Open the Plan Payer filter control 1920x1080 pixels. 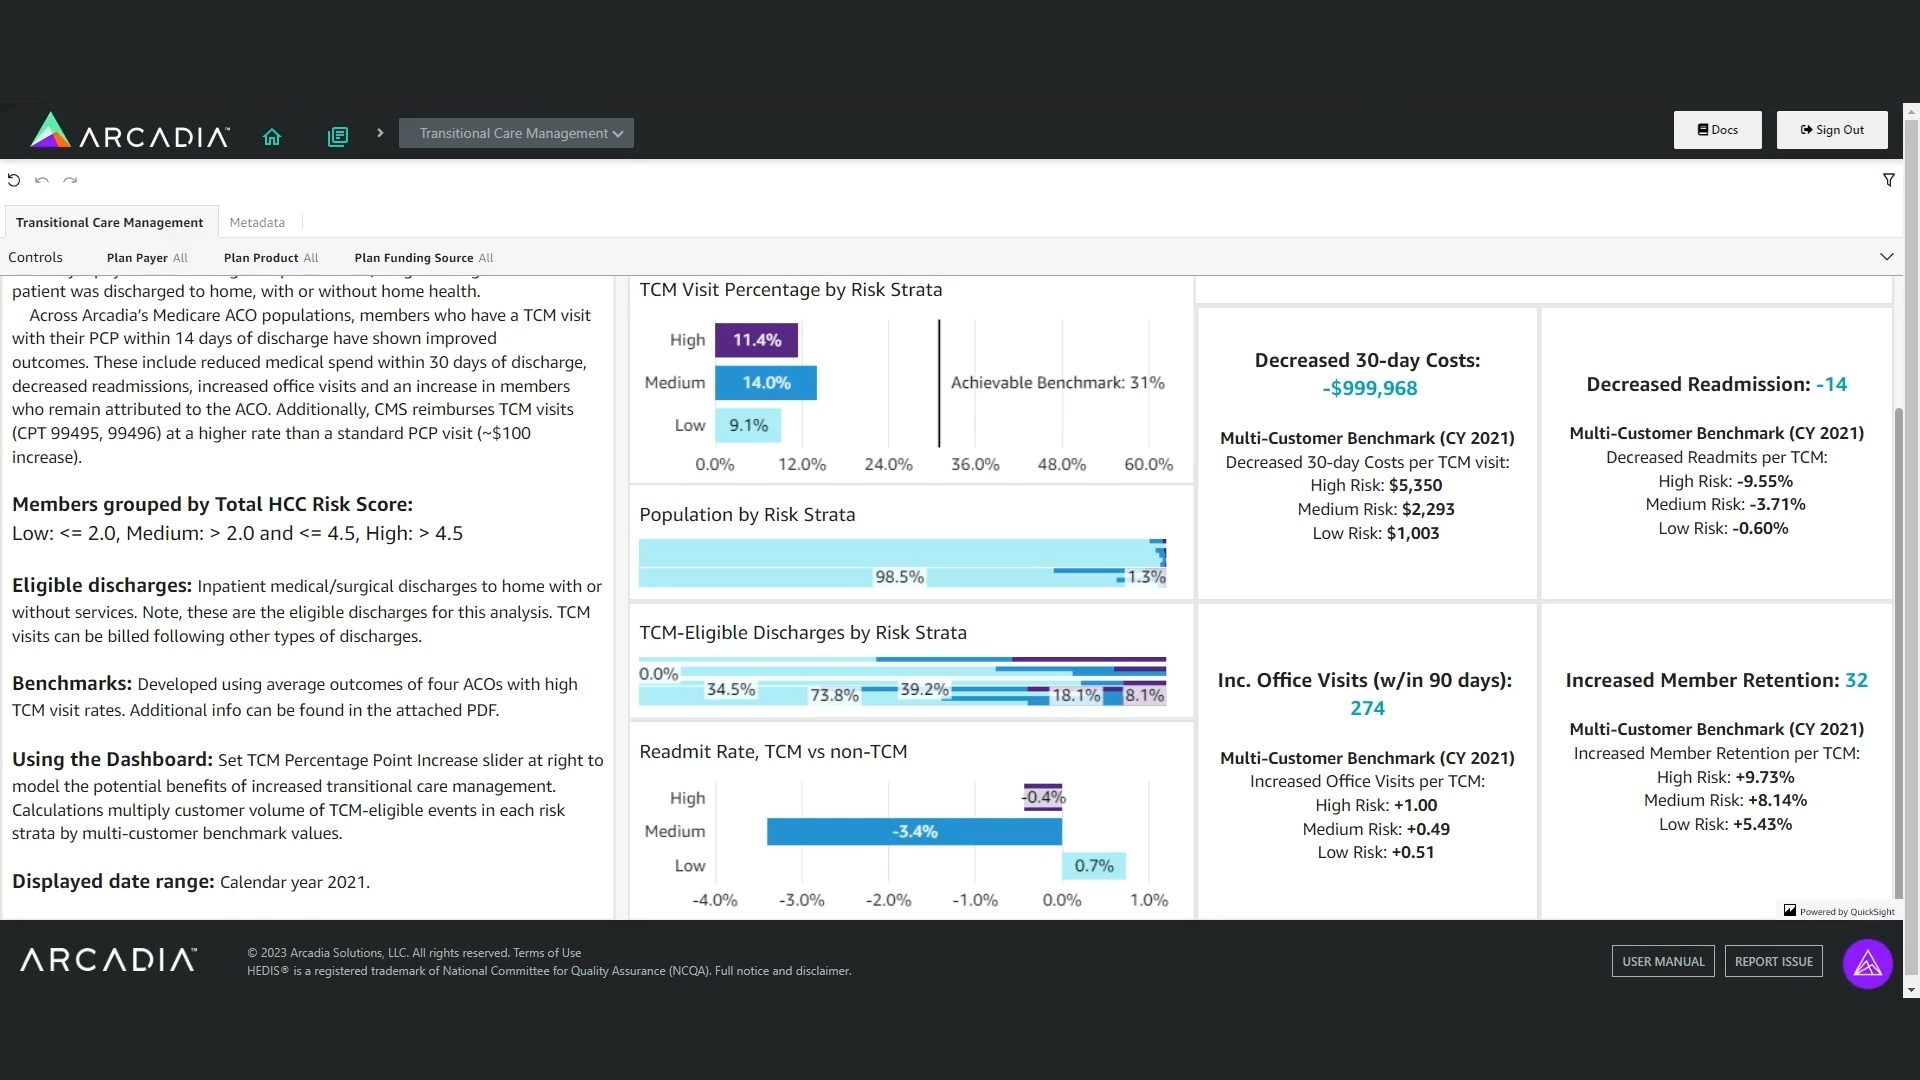tap(147, 258)
